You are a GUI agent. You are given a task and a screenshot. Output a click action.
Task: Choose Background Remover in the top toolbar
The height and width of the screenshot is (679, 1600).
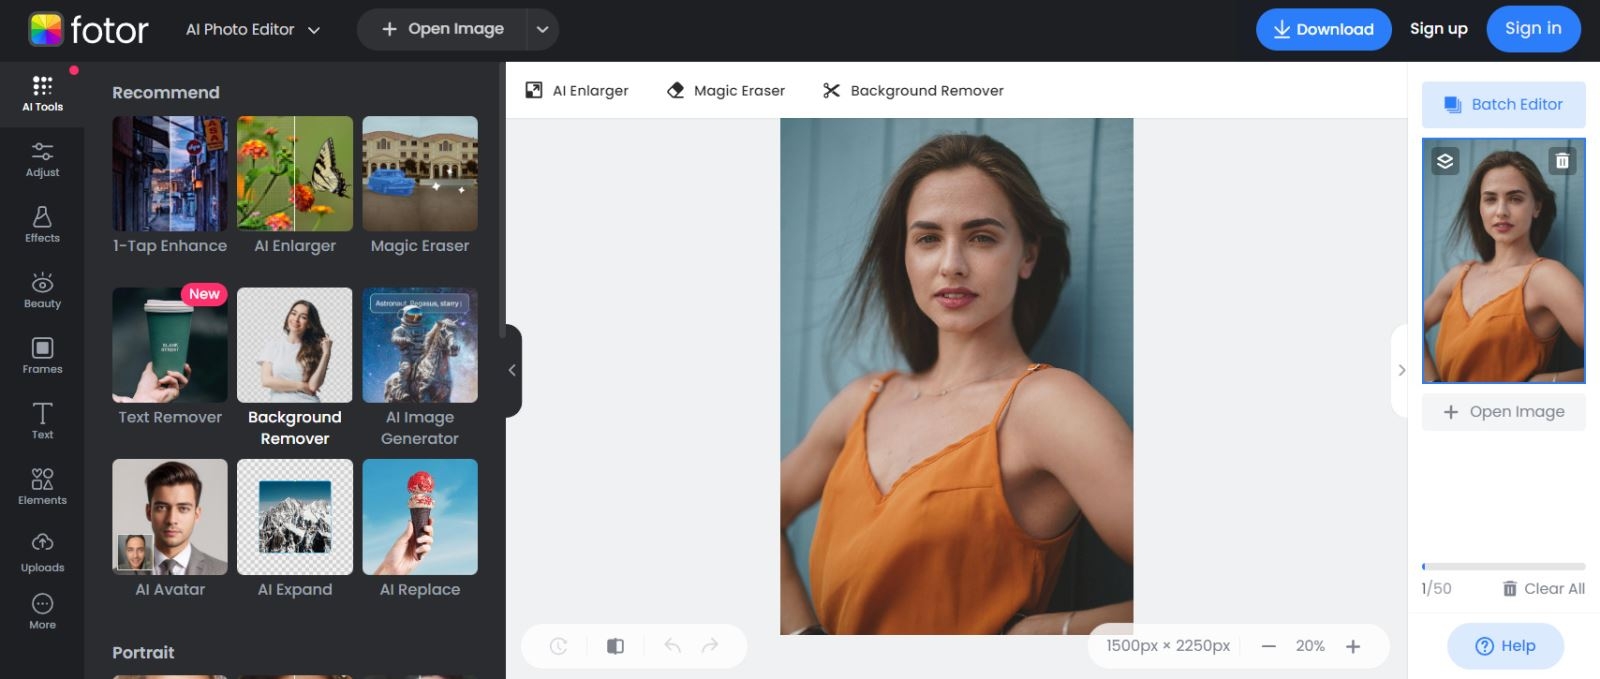click(913, 90)
